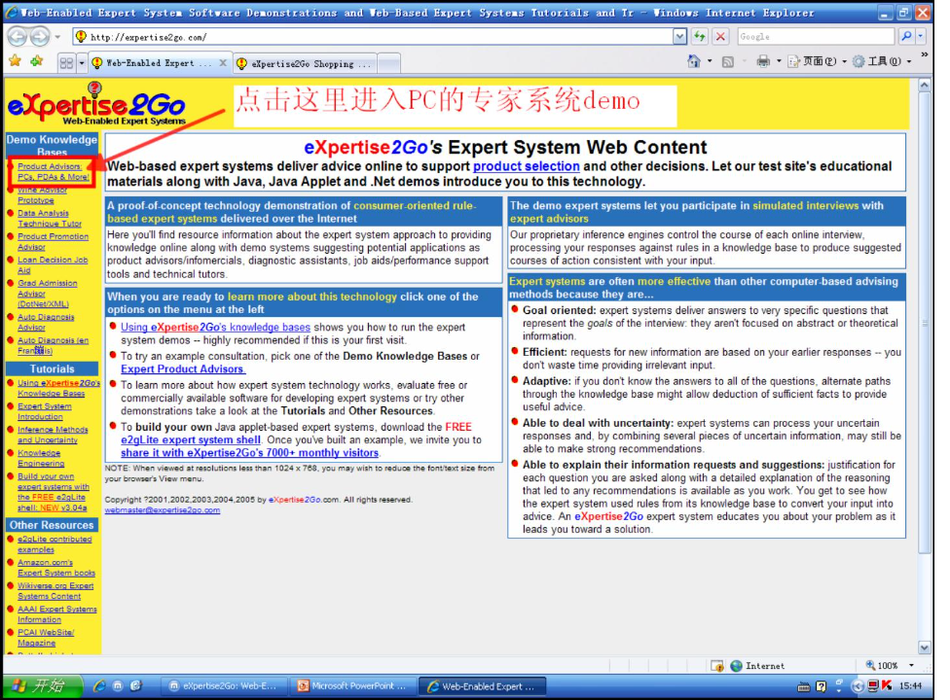Click the search magnifier icon

tap(906, 37)
